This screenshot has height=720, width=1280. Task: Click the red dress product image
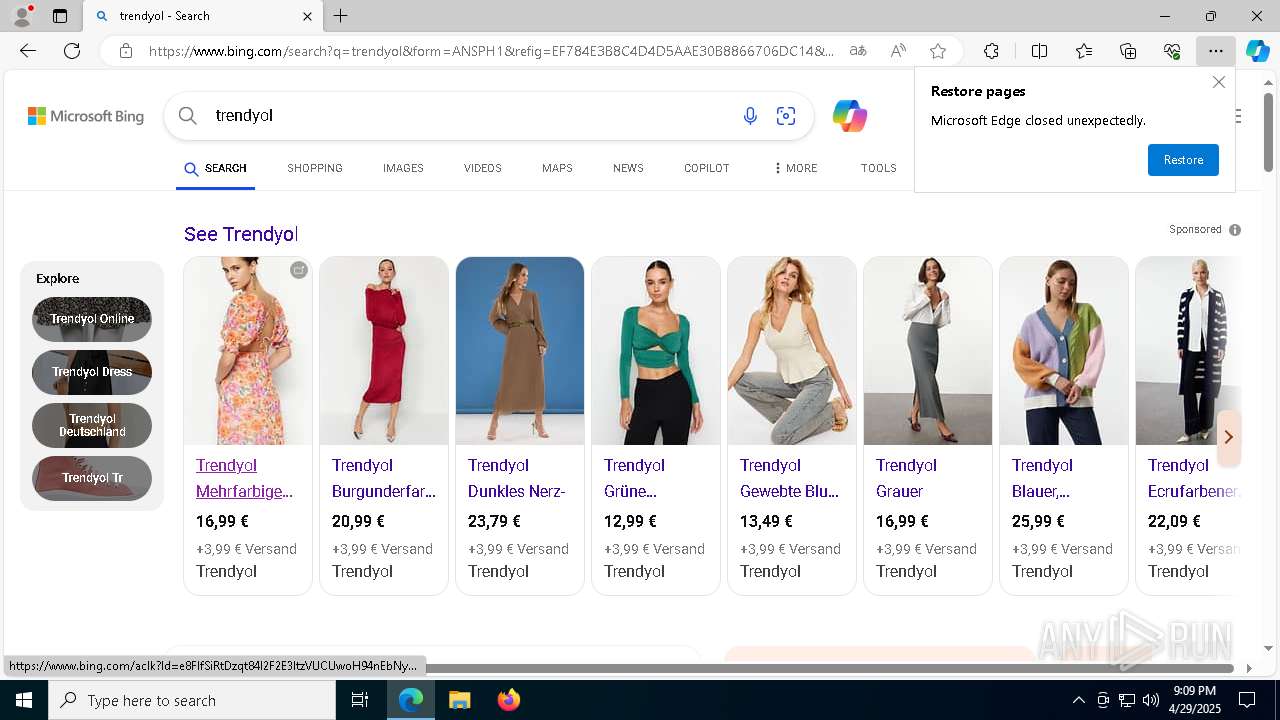384,351
